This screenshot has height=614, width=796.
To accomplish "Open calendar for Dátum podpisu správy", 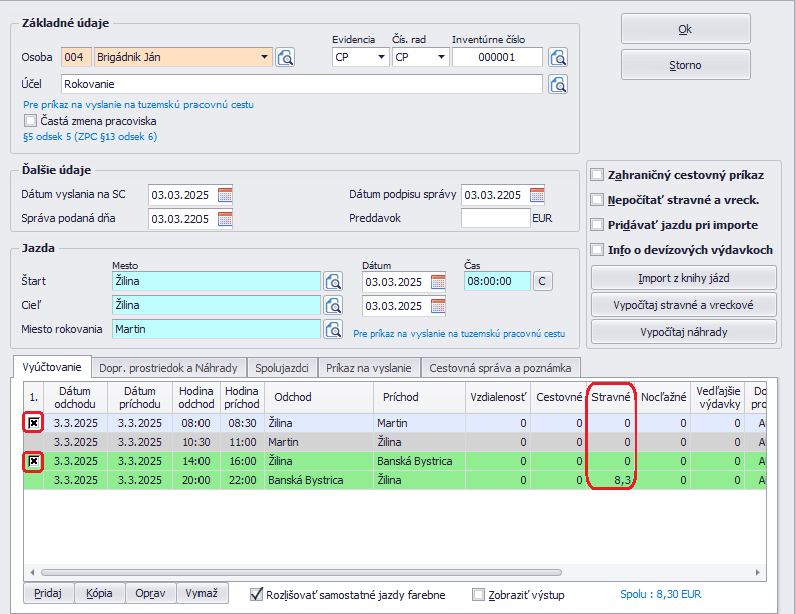I will coord(537,194).
